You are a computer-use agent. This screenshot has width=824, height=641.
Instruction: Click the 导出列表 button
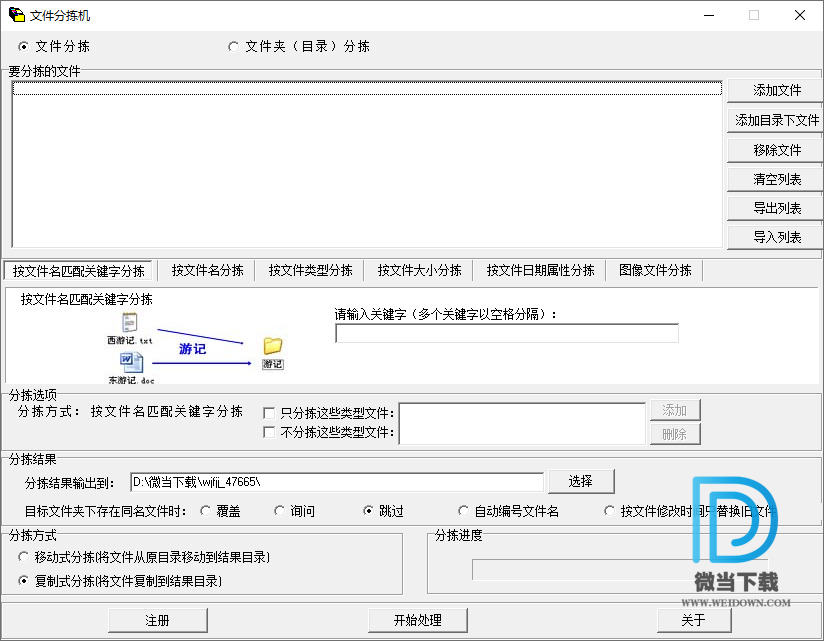775,208
